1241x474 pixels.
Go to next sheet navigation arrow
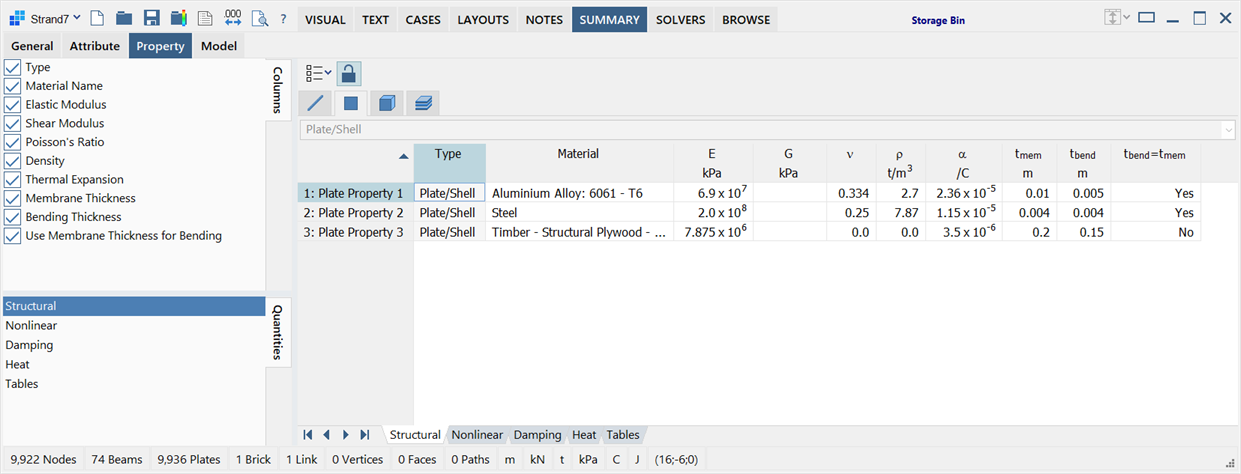coord(346,435)
